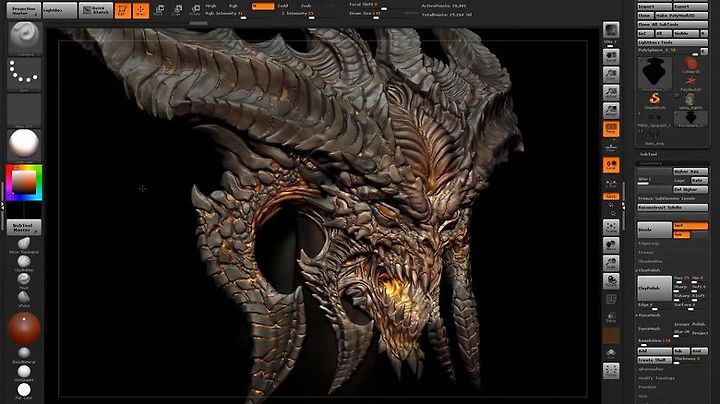
Task: Click right shelf Rotate view icon
Action: [611, 281]
